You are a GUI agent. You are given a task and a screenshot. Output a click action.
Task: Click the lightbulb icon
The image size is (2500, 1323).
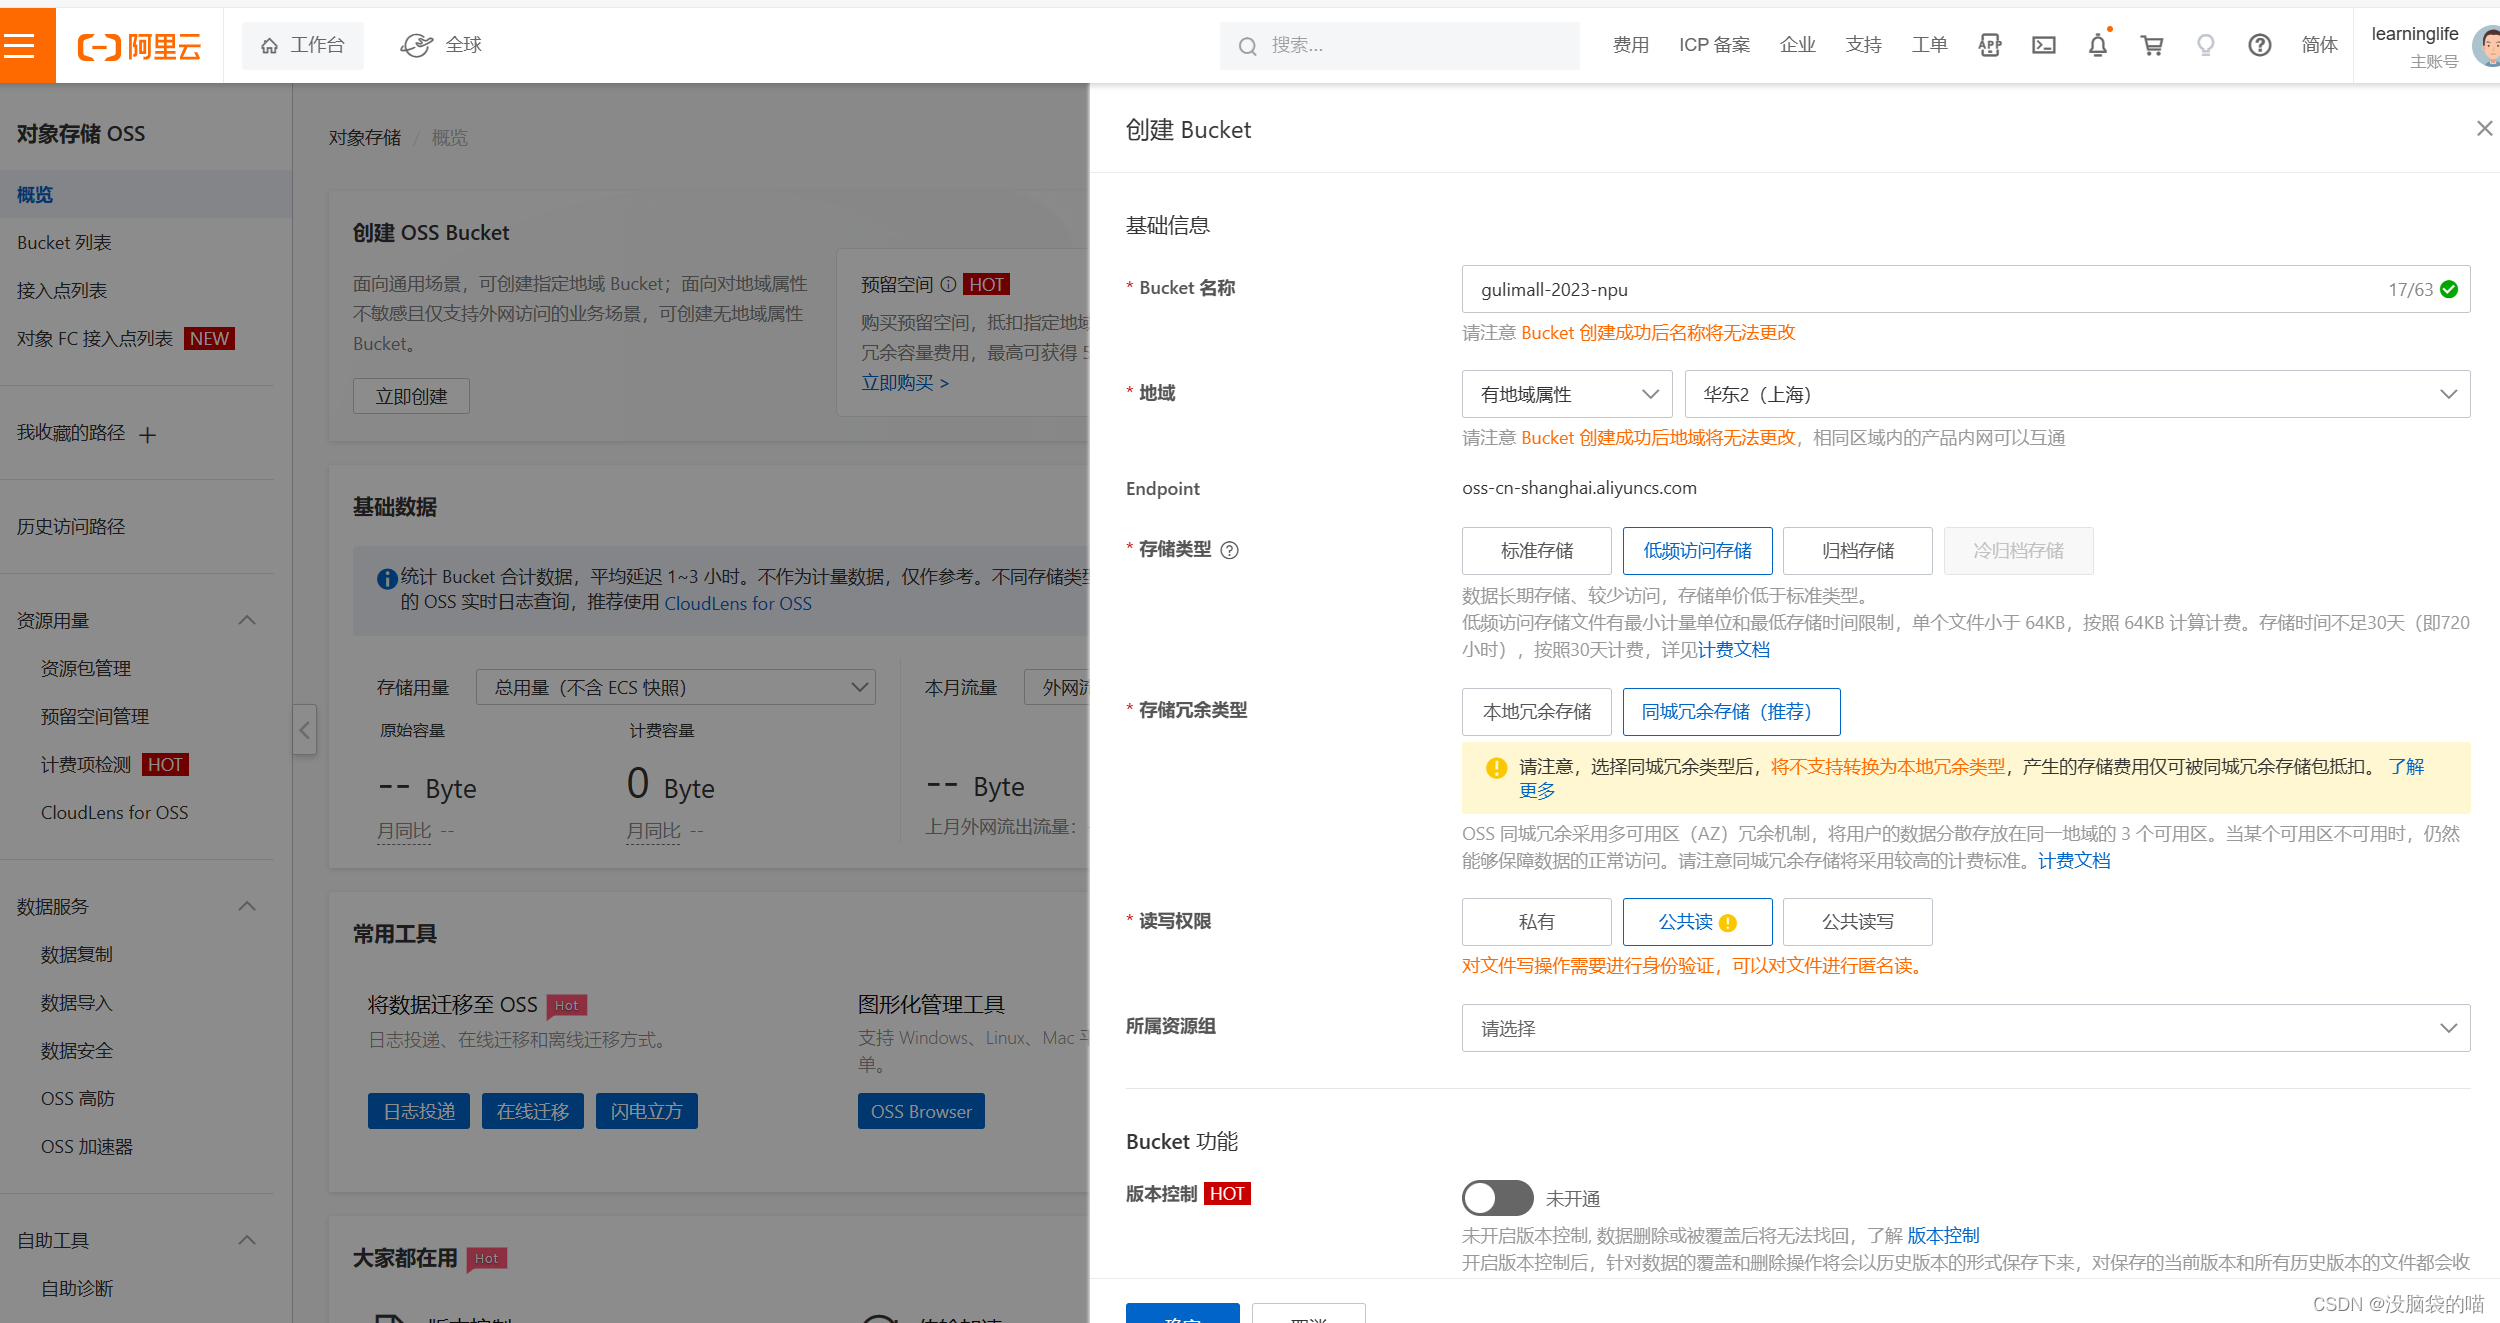[2206, 45]
